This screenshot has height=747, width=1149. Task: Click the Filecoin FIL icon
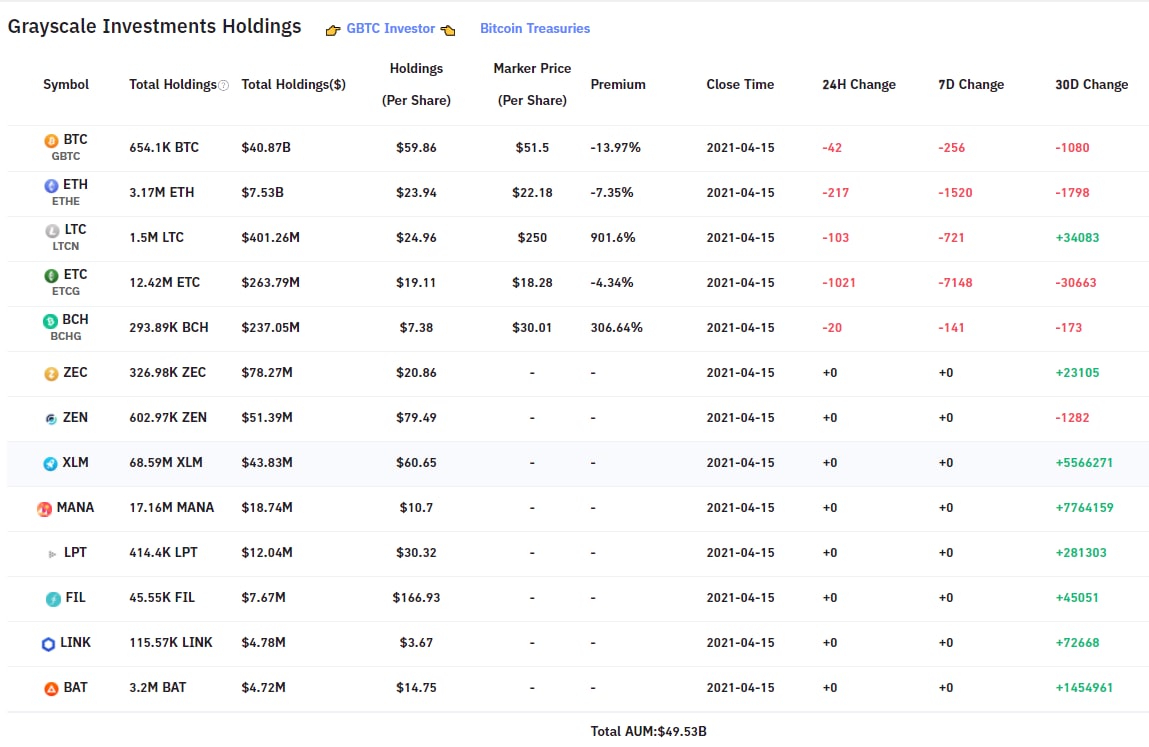[x=53, y=598]
